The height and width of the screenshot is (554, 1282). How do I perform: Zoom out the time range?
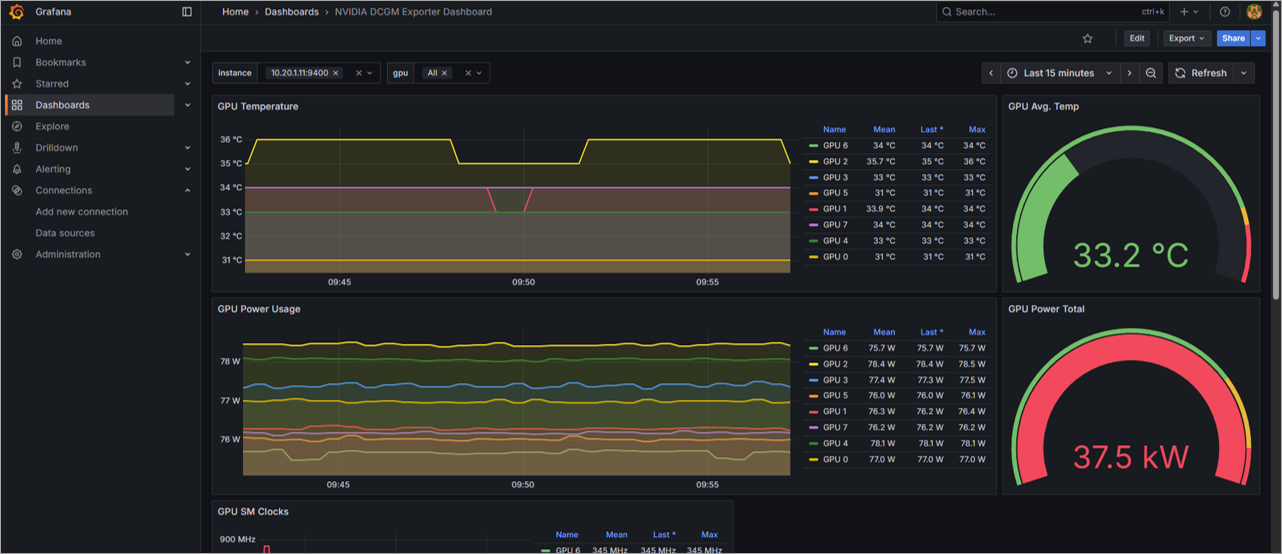pos(1151,73)
